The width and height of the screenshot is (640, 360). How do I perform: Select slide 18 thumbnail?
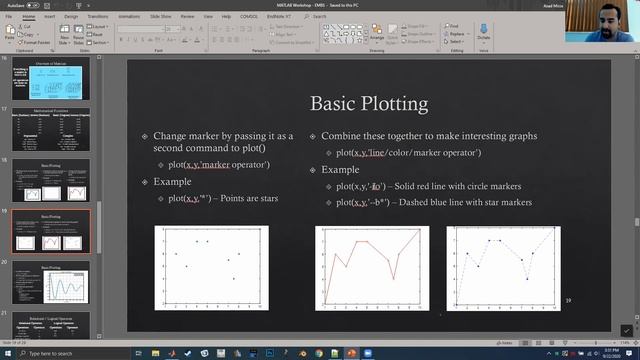(x=51, y=180)
